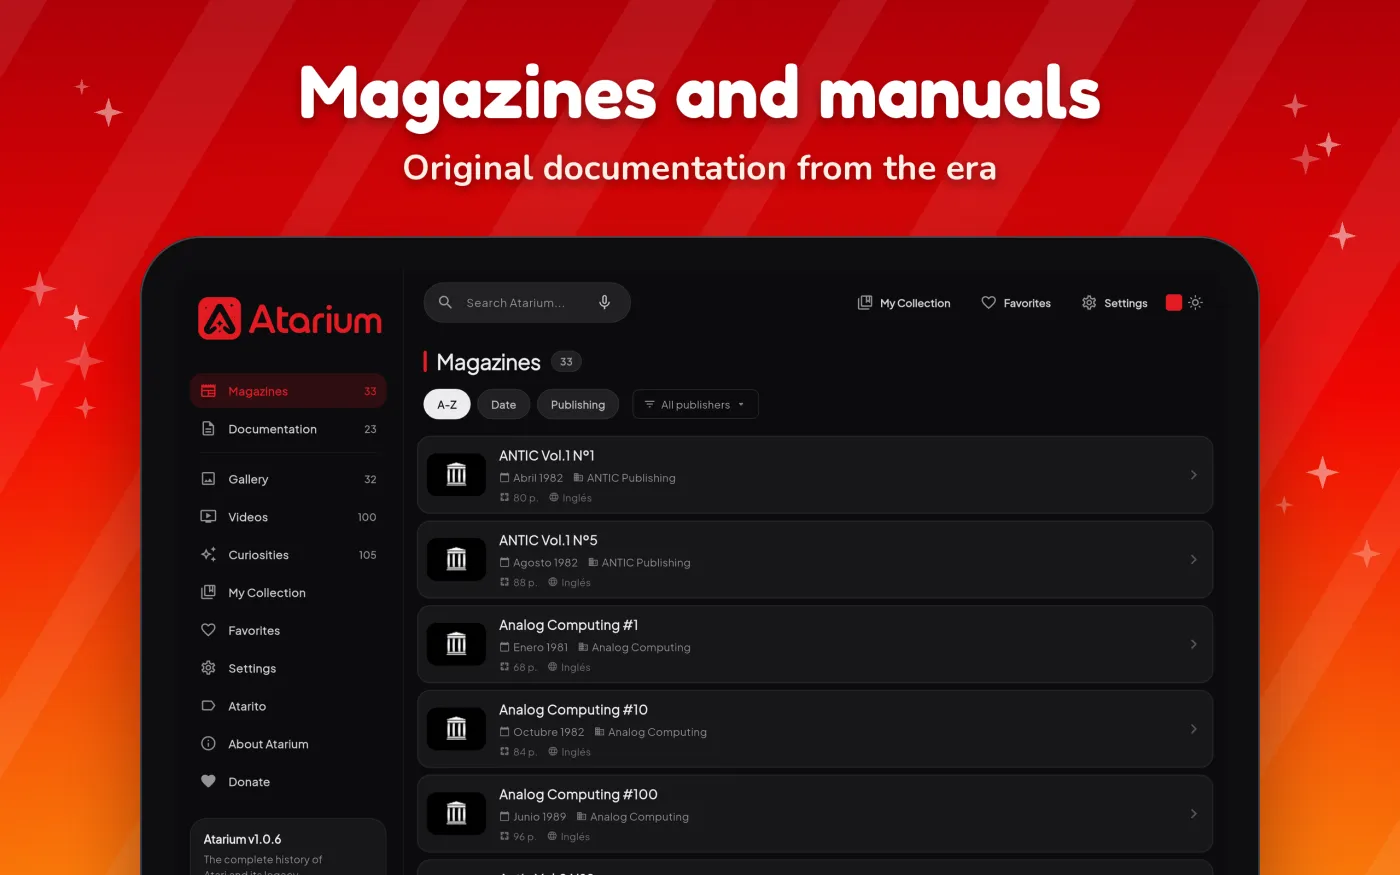Click the Analog Computing #10 archive thumbnail
Image resolution: width=1400 pixels, height=875 pixels.
(456, 729)
